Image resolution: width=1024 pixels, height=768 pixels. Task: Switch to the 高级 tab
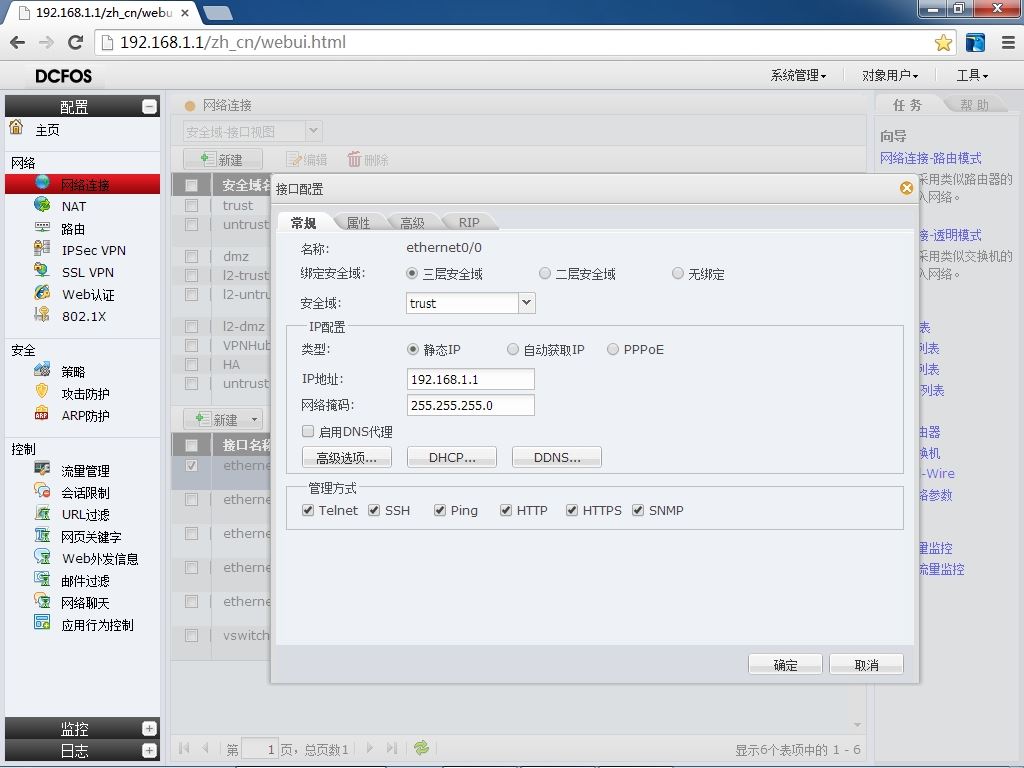pos(412,223)
